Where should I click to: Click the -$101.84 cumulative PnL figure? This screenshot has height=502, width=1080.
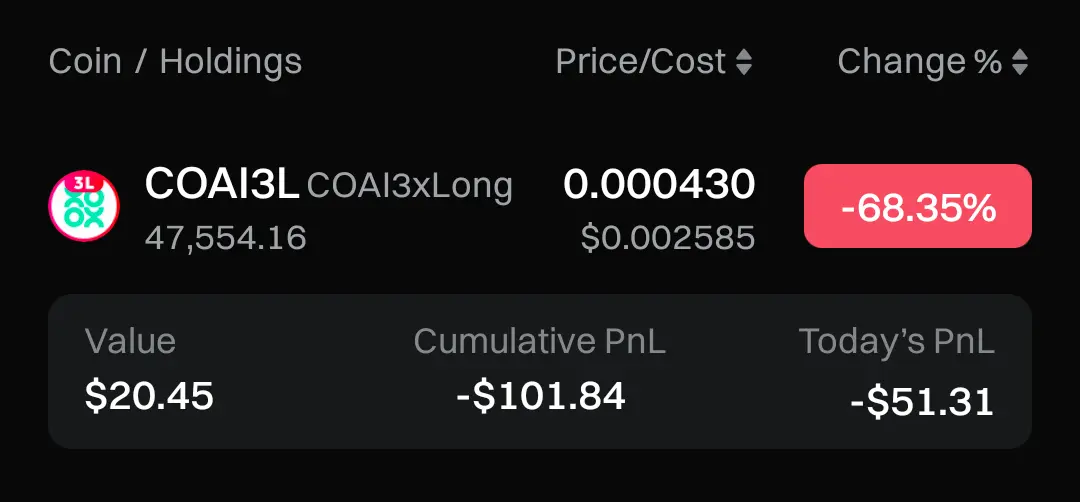pyautogui.click(x=541, y=397)
